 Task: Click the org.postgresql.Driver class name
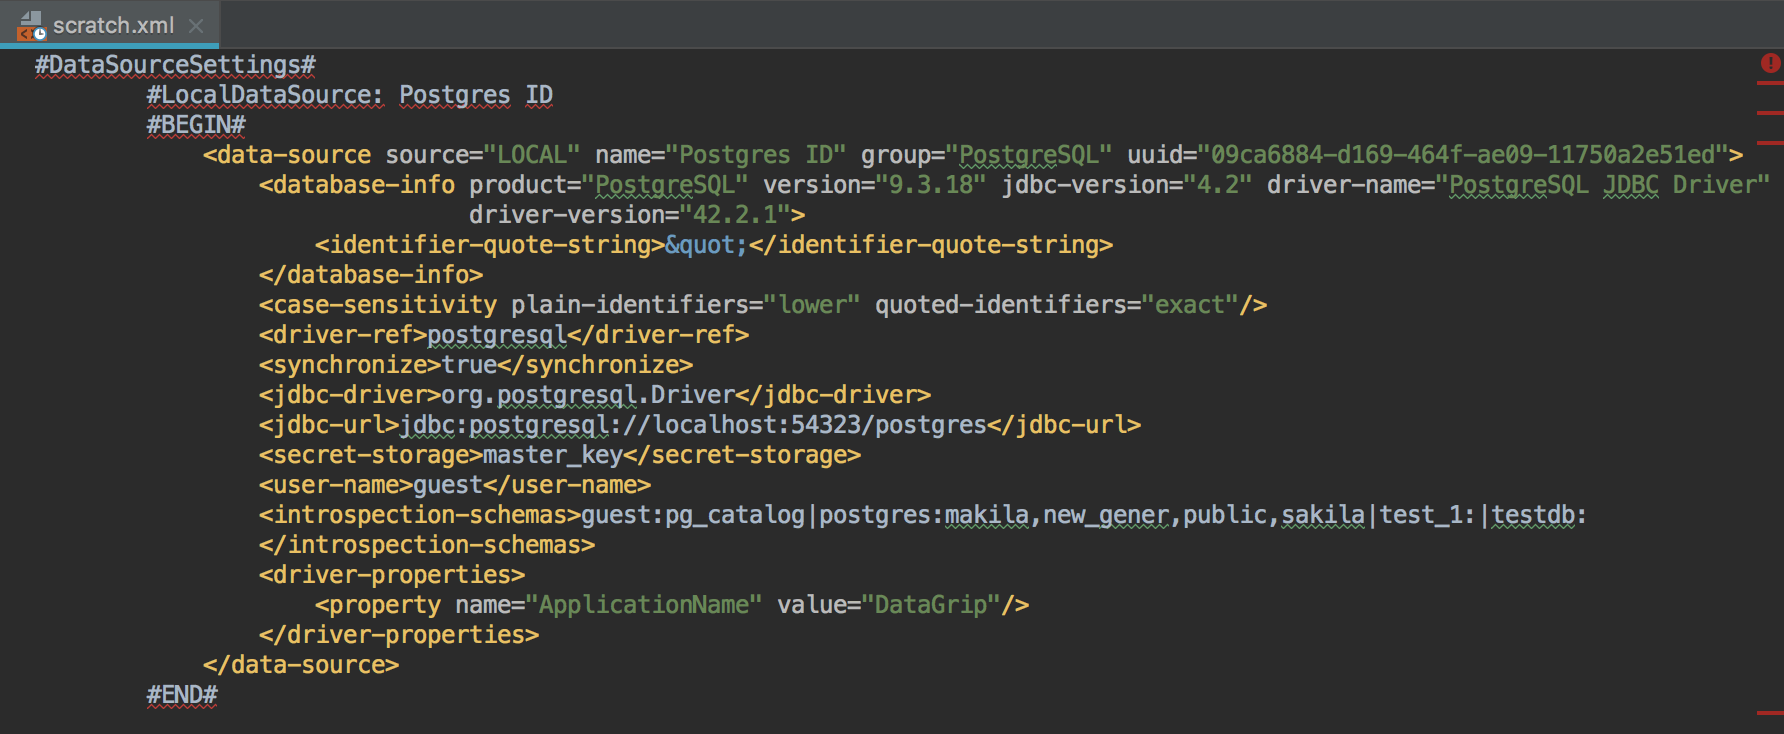coord(588,395)
